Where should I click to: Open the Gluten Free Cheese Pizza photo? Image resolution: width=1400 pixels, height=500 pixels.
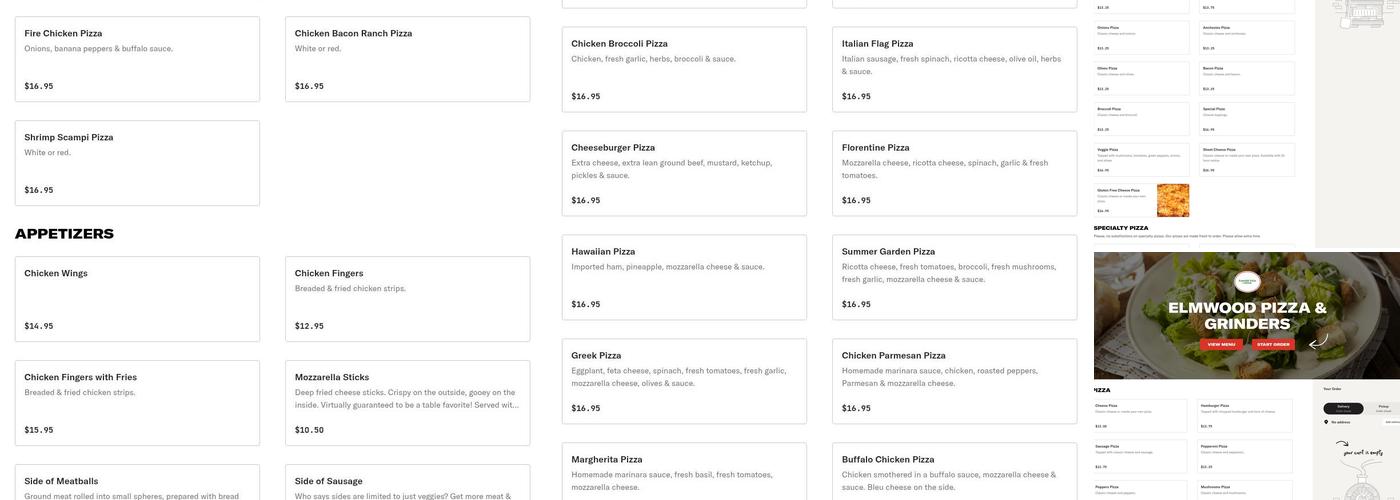coord(1173,200)
